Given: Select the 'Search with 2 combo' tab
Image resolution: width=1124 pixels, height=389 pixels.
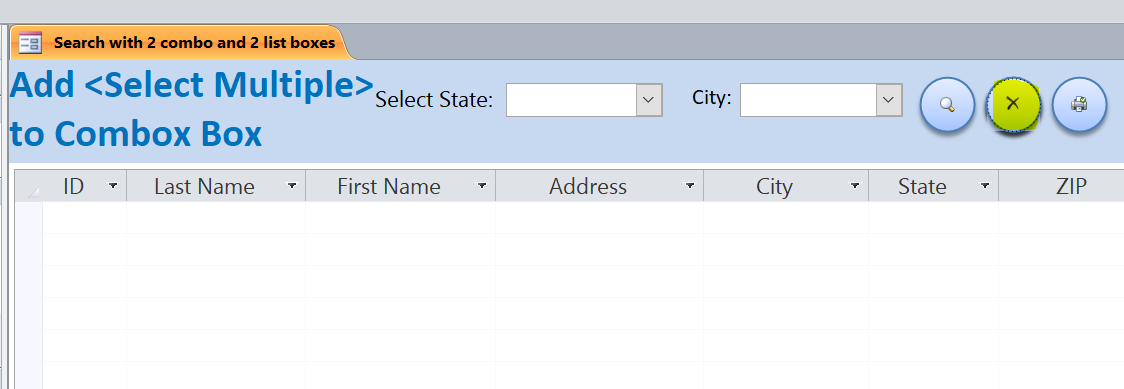Looking at the screenshot, I should click(179, 43).
